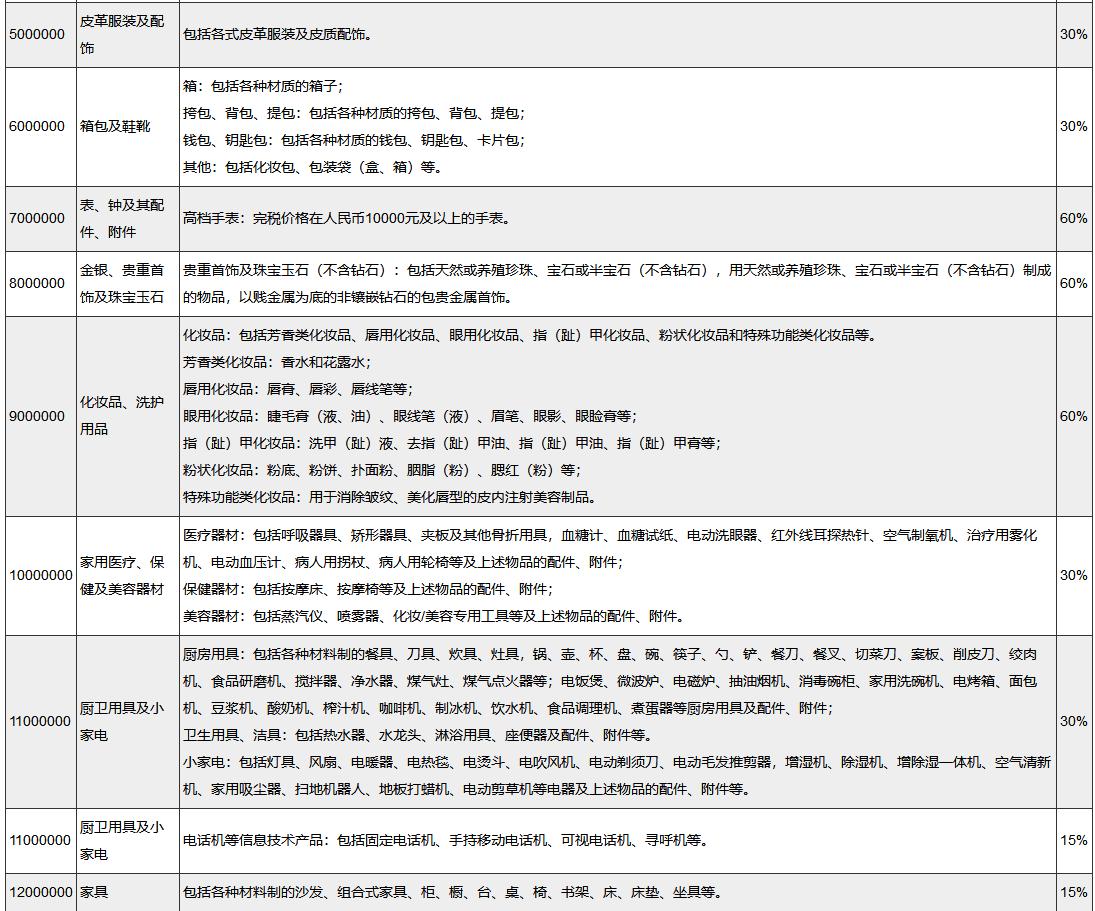Click the 电话机等信息技术产品 description text
The height and width of the screenshot is (911, 1095).
point(446,840)
